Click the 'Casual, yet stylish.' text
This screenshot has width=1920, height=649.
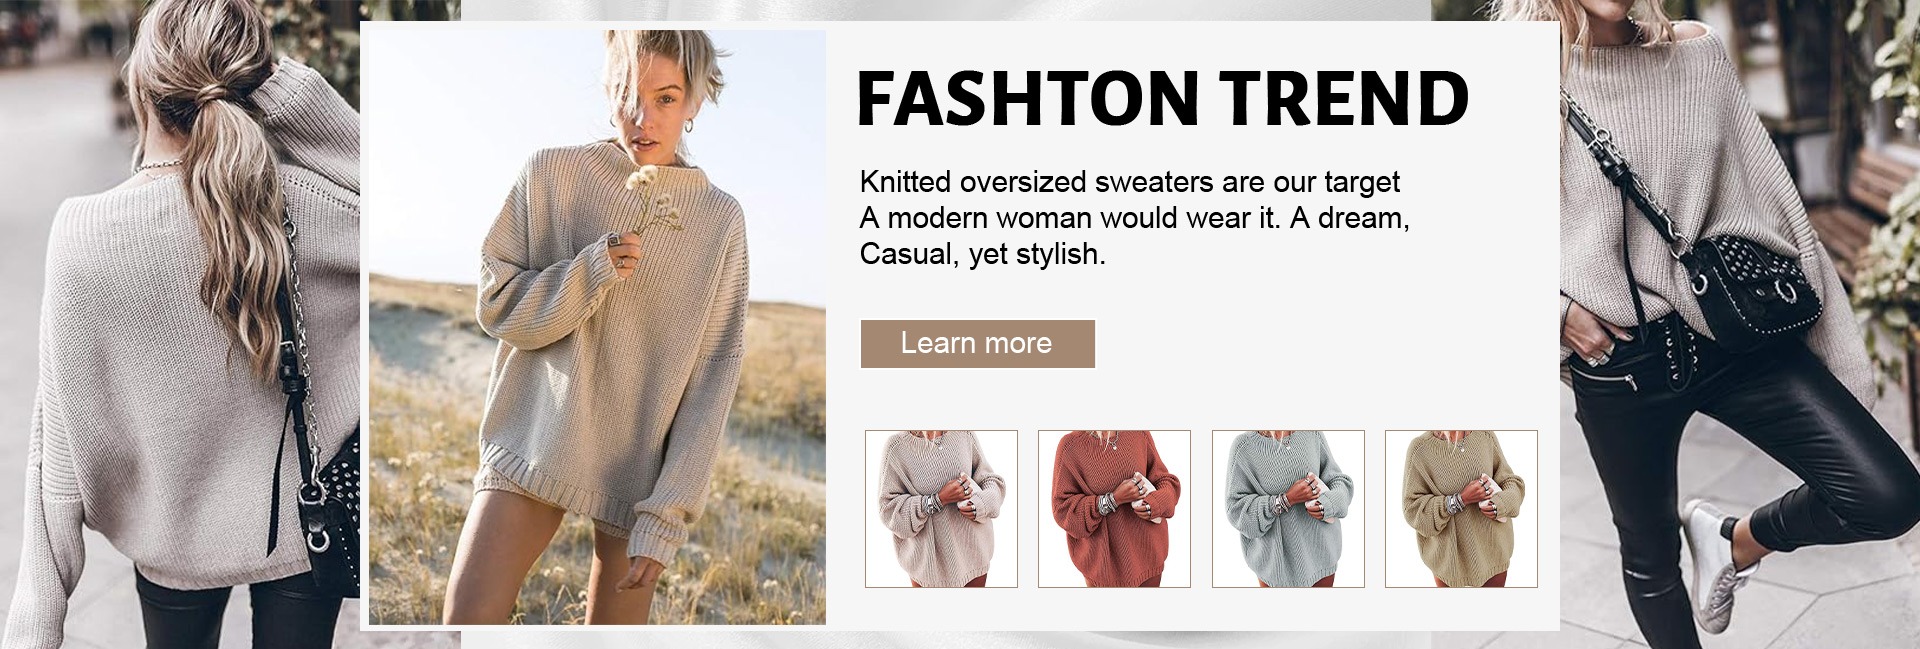(983, 254)
